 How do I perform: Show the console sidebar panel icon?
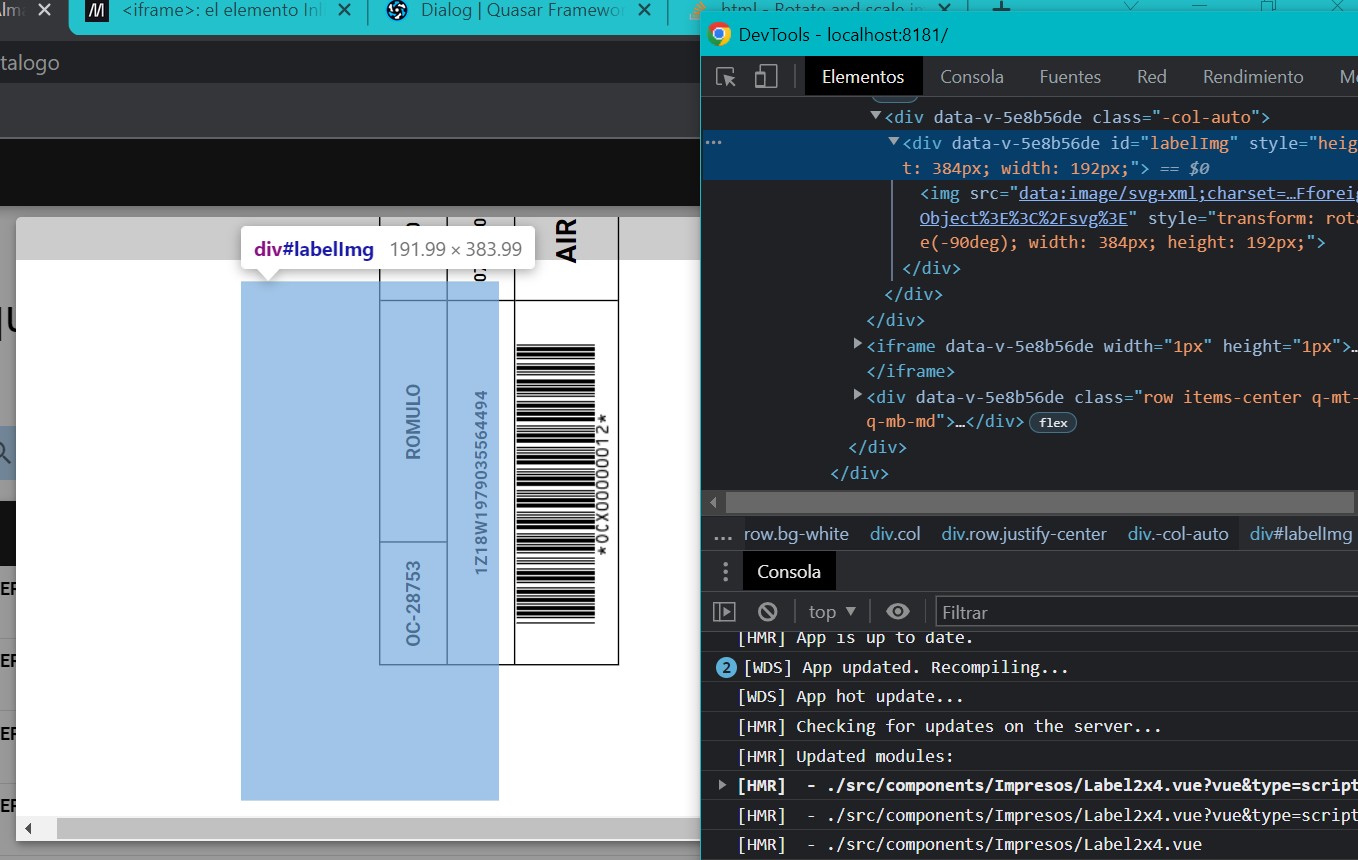[724, 611]
